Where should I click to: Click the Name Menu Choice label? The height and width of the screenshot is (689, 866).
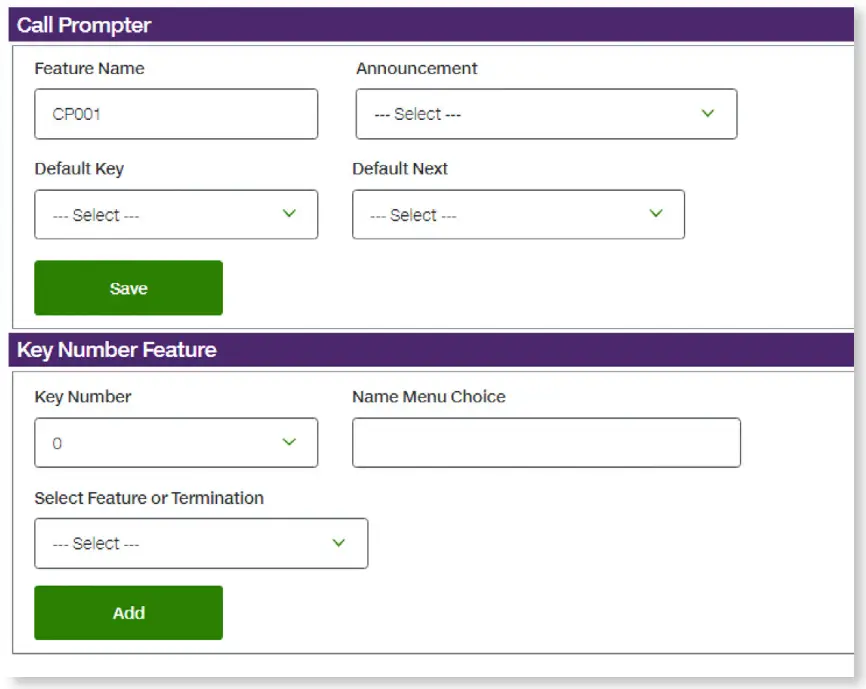(428, 396)
